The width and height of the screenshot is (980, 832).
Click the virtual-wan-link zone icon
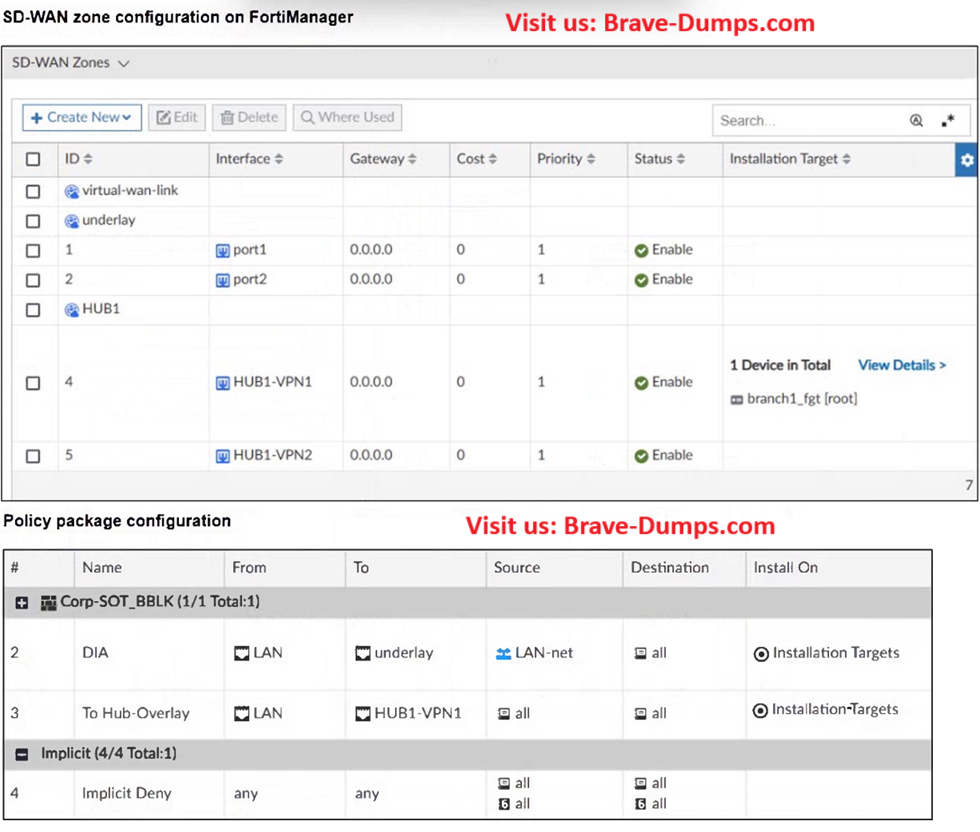click(72, 191)
